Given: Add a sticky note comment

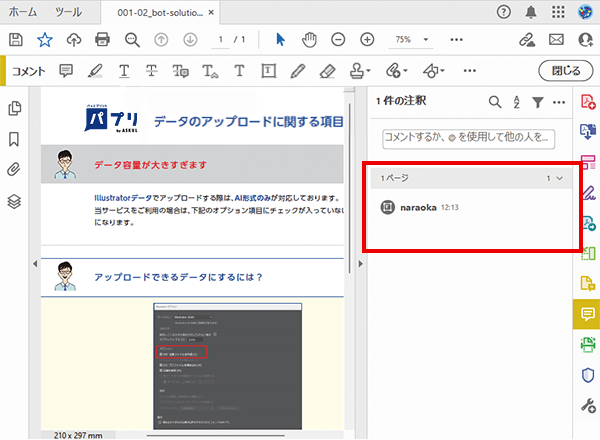Looking at the screenshot, I should pos(66,71).
